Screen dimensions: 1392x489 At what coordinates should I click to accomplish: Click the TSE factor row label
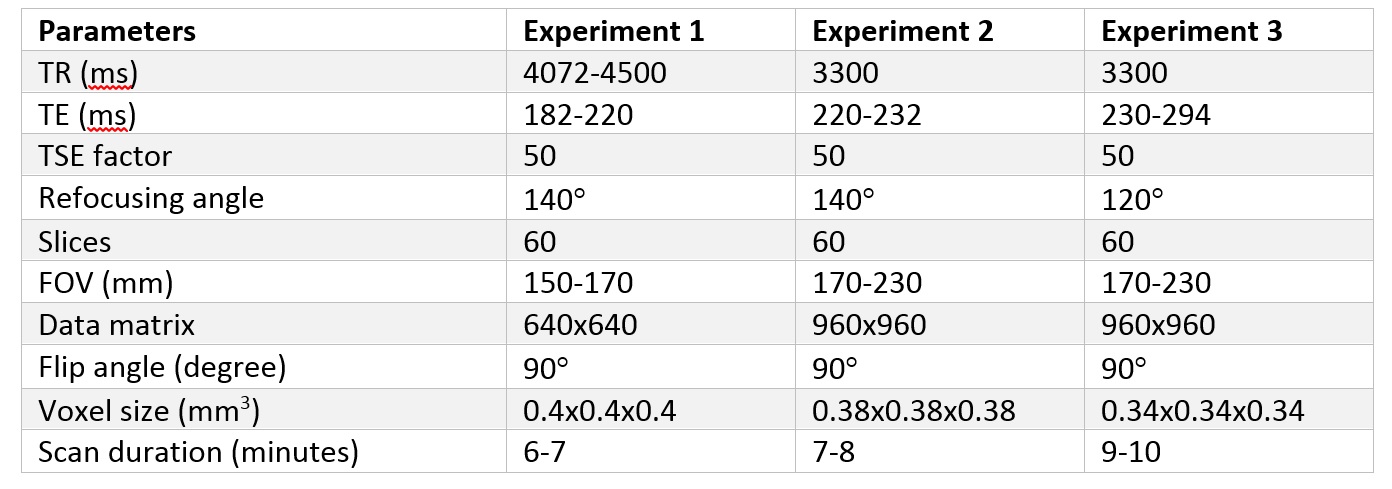click(x=105, y=157)
